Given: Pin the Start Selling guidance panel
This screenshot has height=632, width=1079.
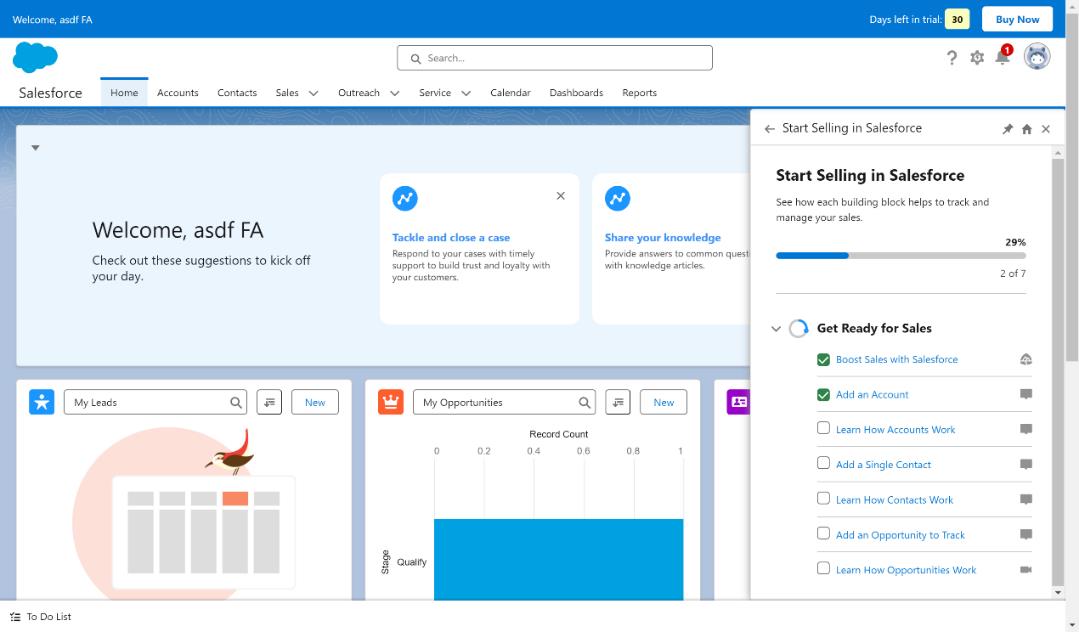Looking at the screenshot, I should 1007,129.
